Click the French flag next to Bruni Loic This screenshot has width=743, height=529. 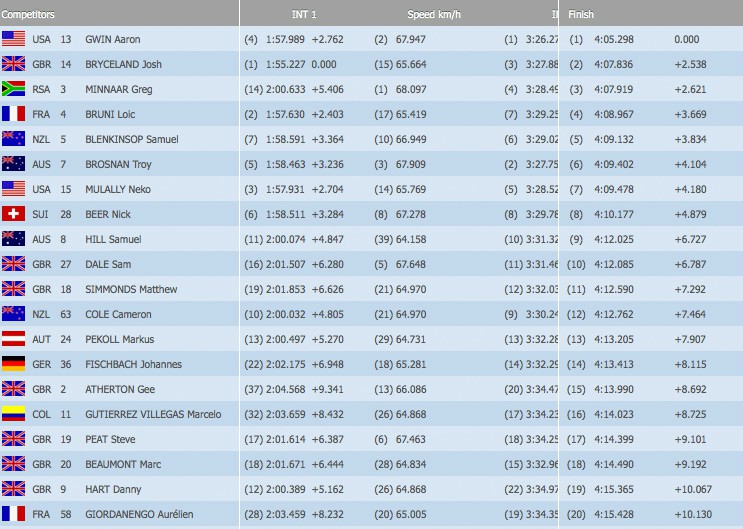coord(13,114)
